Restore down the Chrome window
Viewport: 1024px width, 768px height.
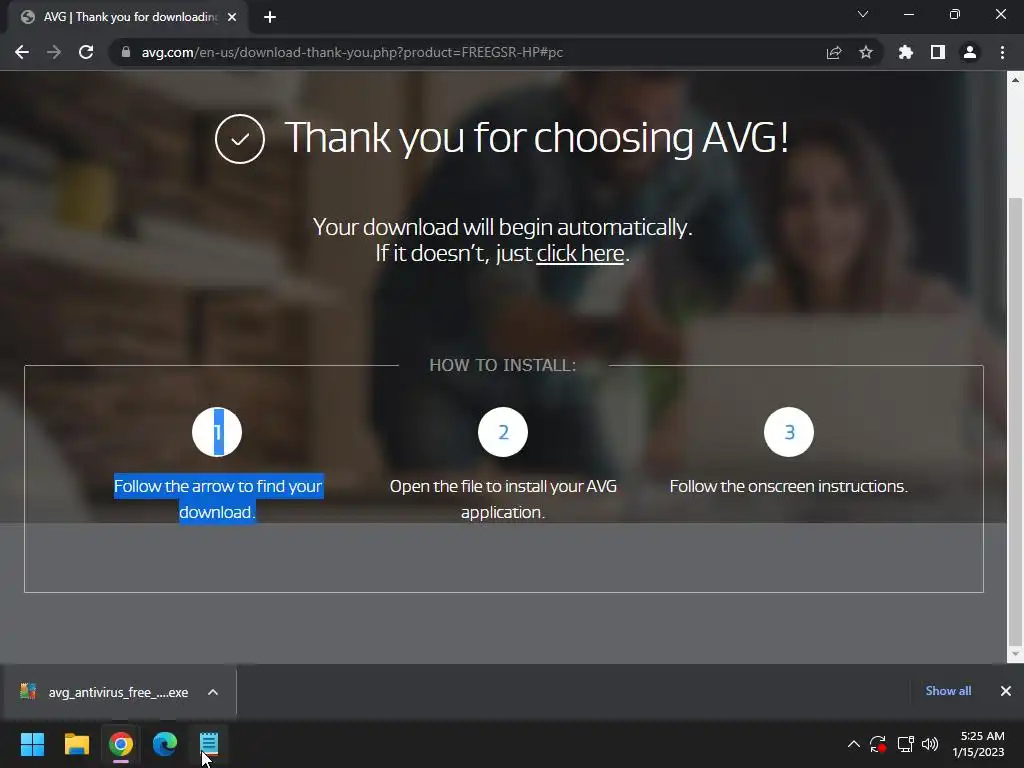[955, 14]
